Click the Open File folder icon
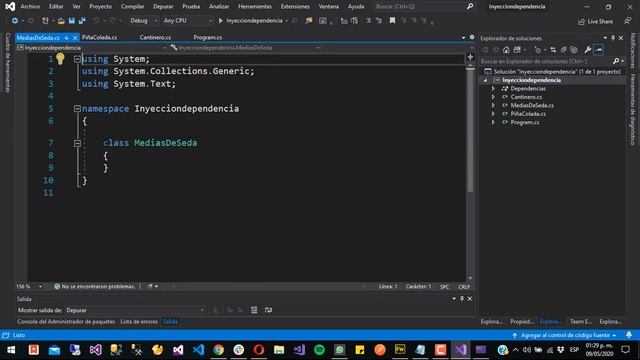Viewport: 640px width, 360px height. [x=61, y=20]
